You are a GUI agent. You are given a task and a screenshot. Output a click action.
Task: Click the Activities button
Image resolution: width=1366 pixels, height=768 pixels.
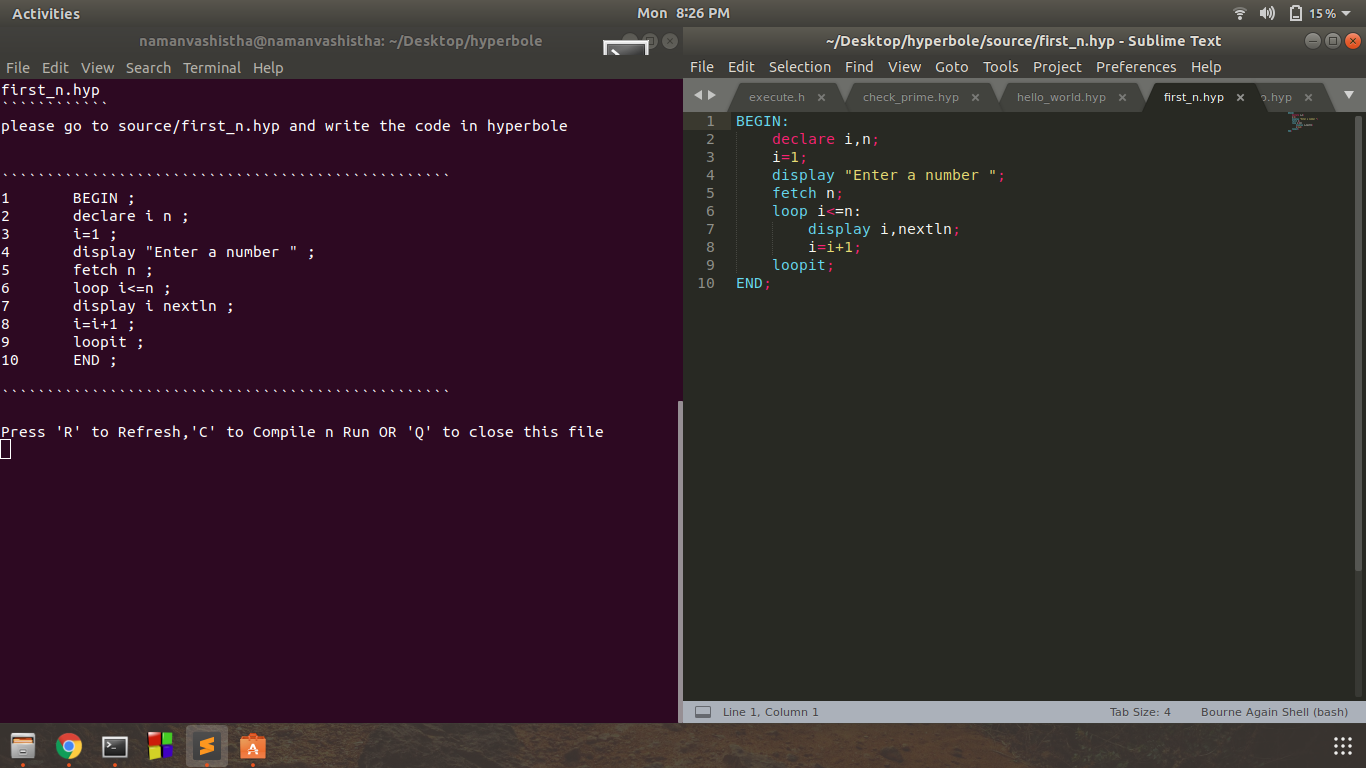coord(46,13)
